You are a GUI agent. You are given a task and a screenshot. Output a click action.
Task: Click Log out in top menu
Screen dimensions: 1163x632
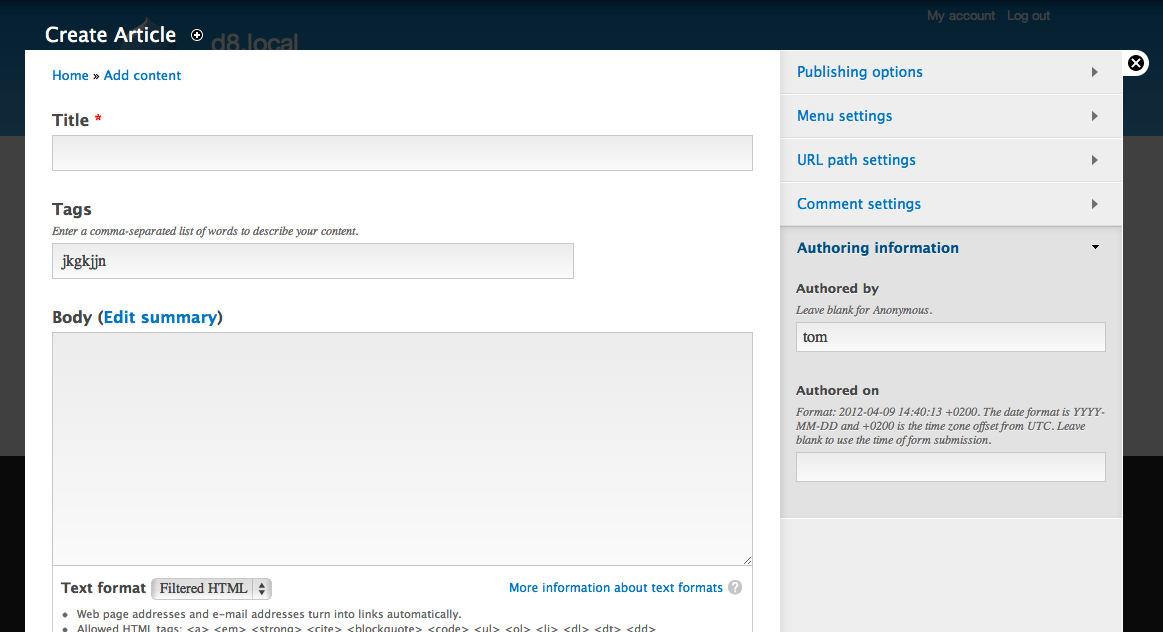(x=1028, y=16)
